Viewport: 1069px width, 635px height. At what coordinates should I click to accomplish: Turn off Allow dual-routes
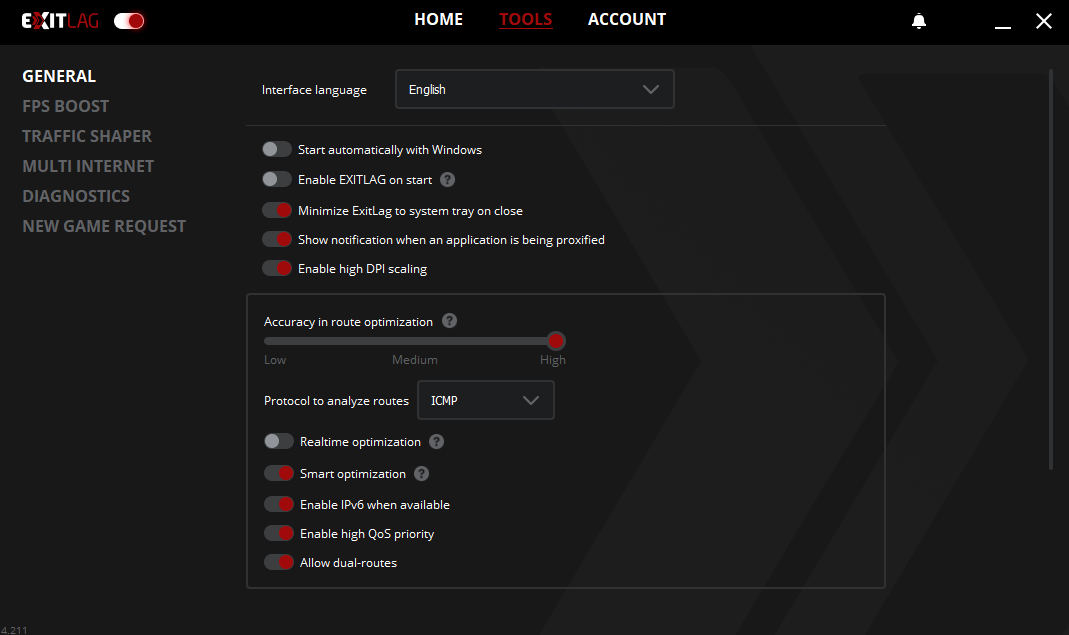pyautogui.click(x=279, y=562)
